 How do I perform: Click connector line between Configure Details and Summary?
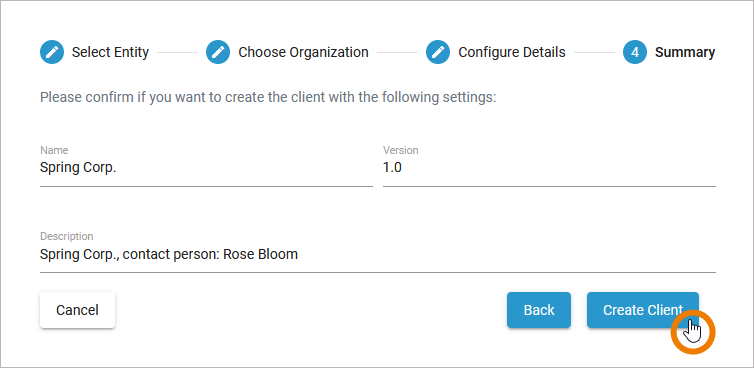click(594, 52)
